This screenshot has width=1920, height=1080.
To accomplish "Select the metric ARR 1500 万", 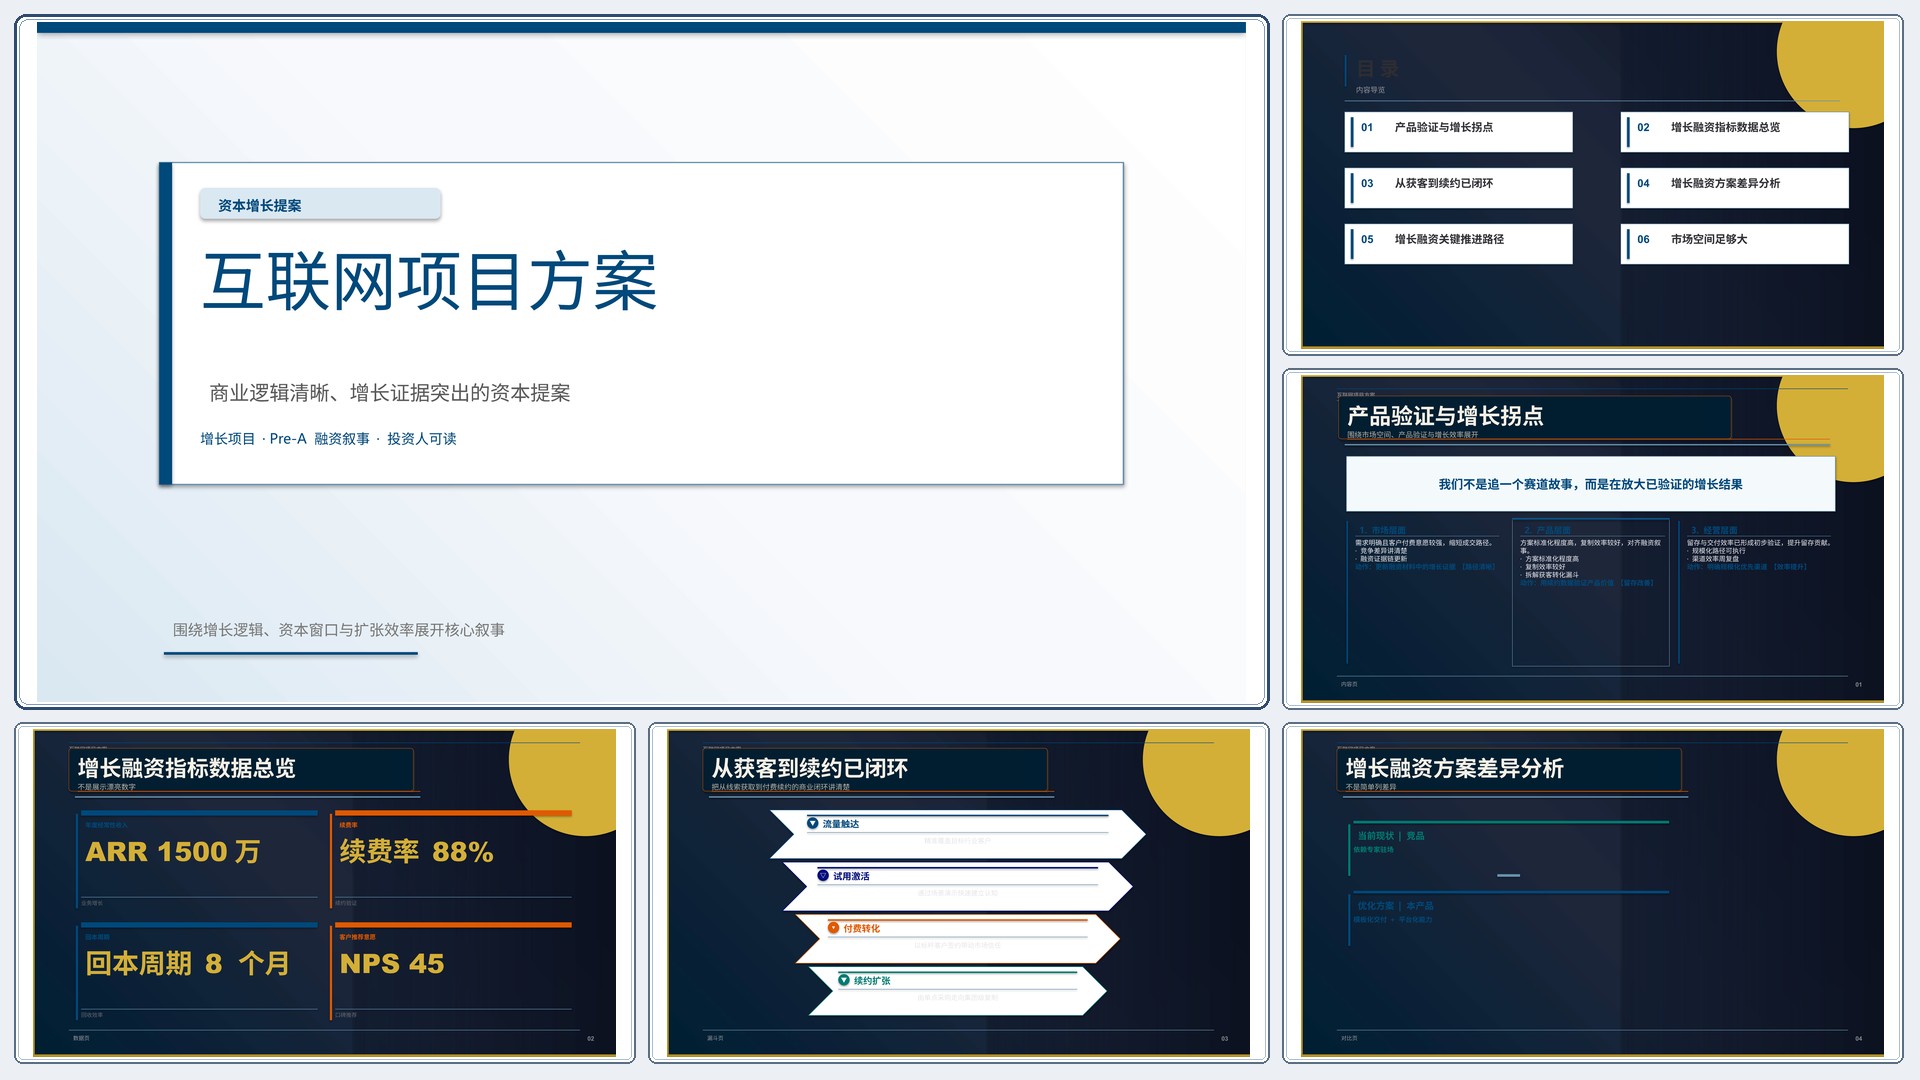I will pyautogui.click(x=173, y=852).
